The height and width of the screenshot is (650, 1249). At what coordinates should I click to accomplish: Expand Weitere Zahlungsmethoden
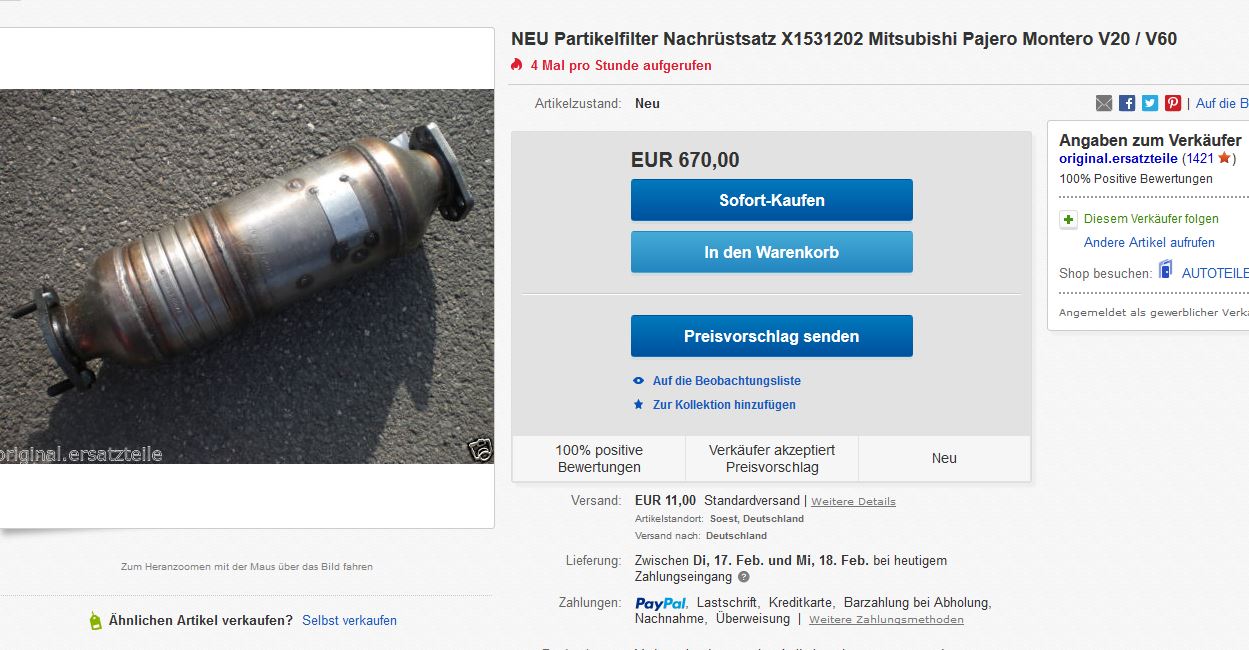886,620
